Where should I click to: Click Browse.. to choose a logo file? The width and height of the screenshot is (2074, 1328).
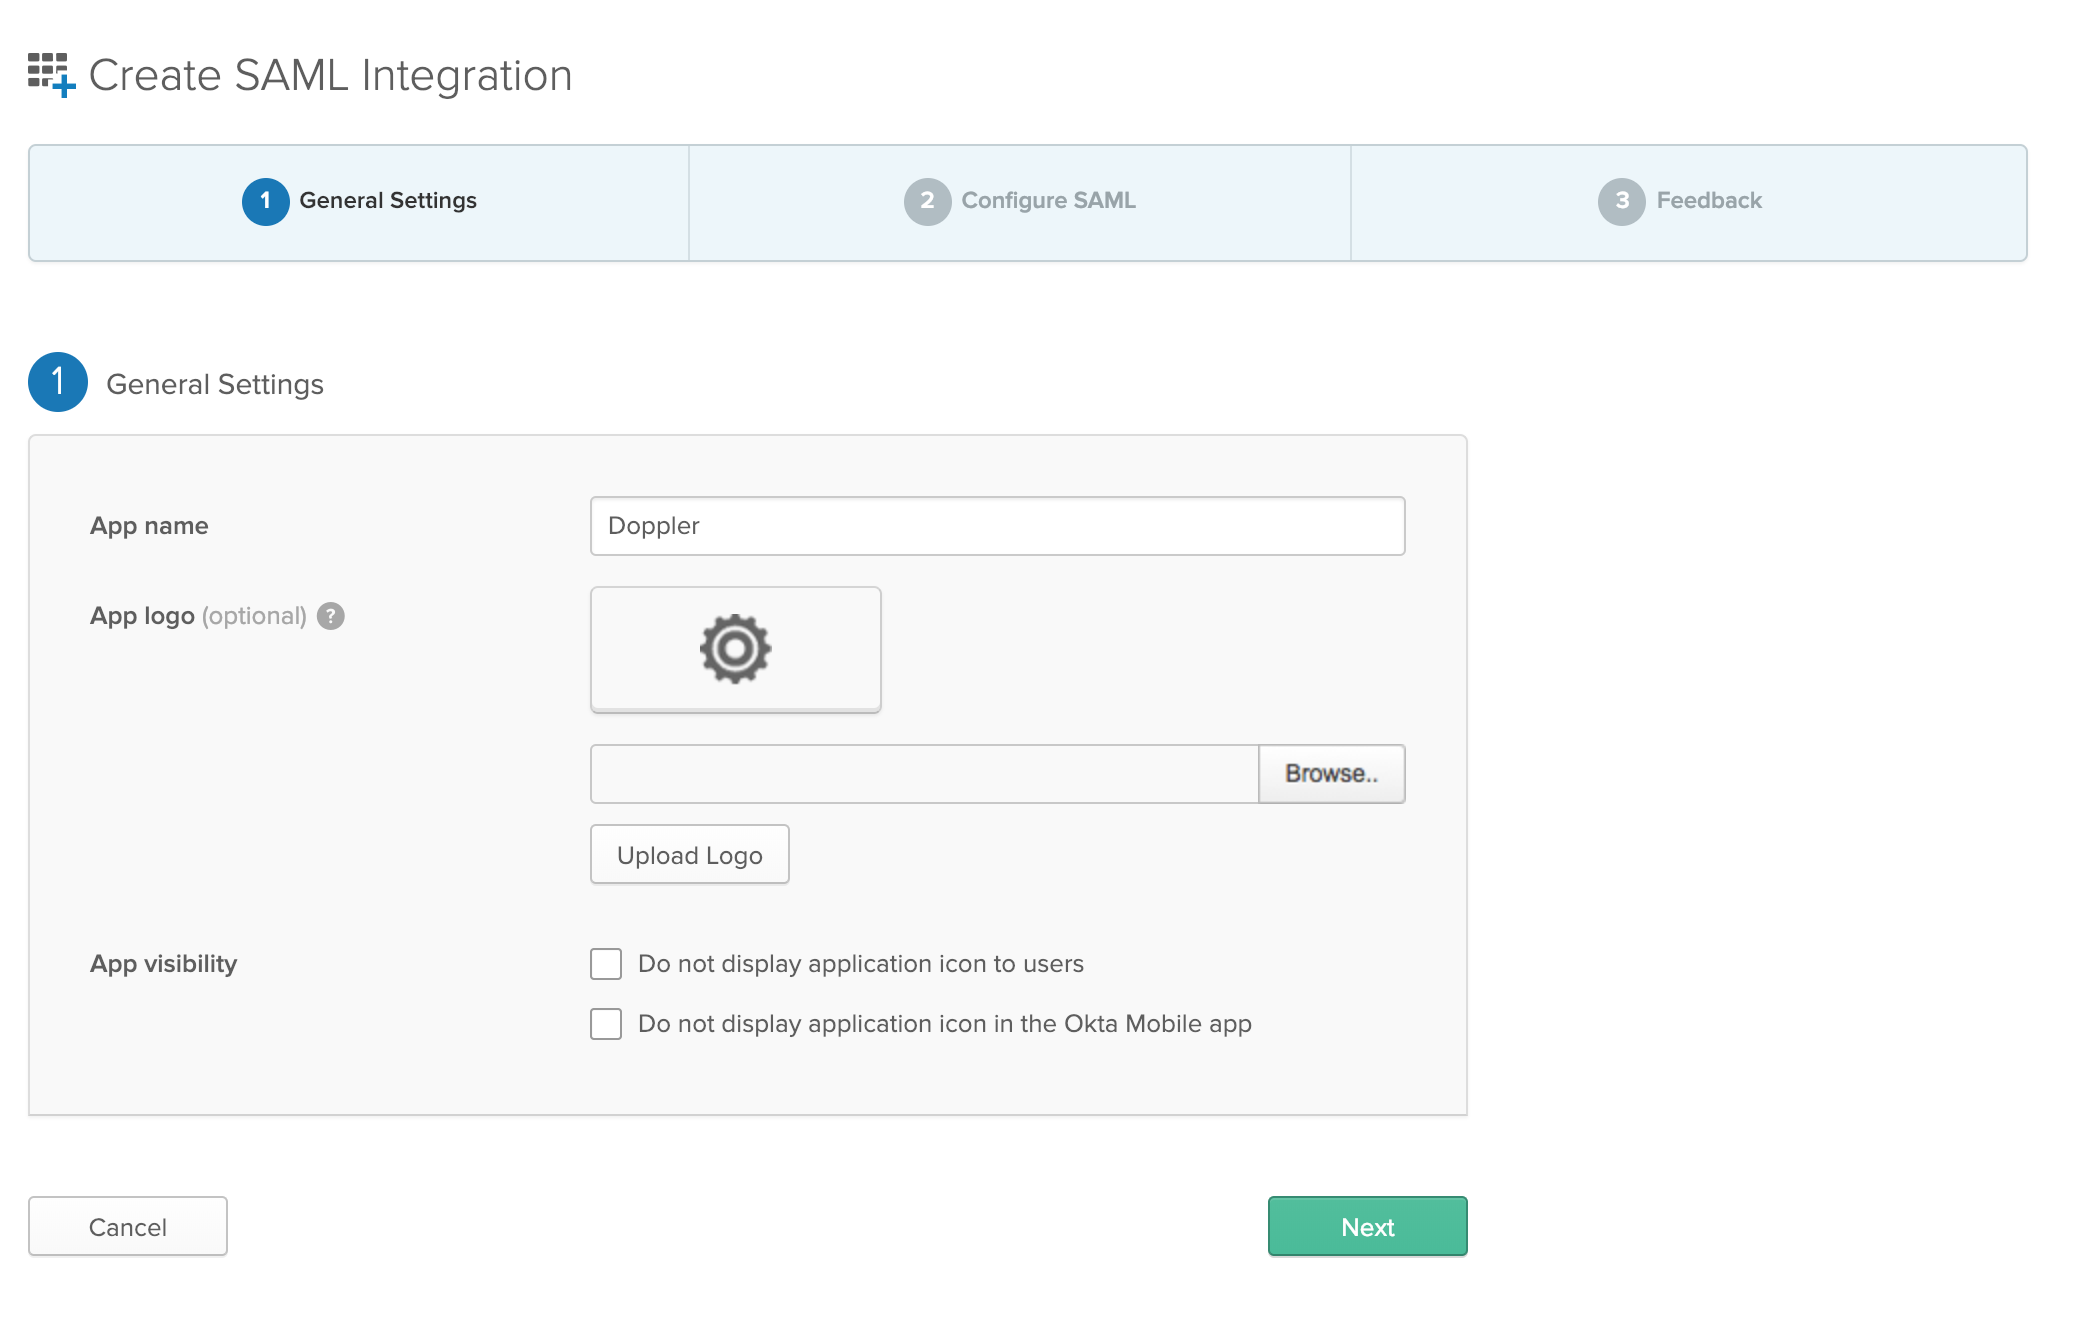point(1331,774)
